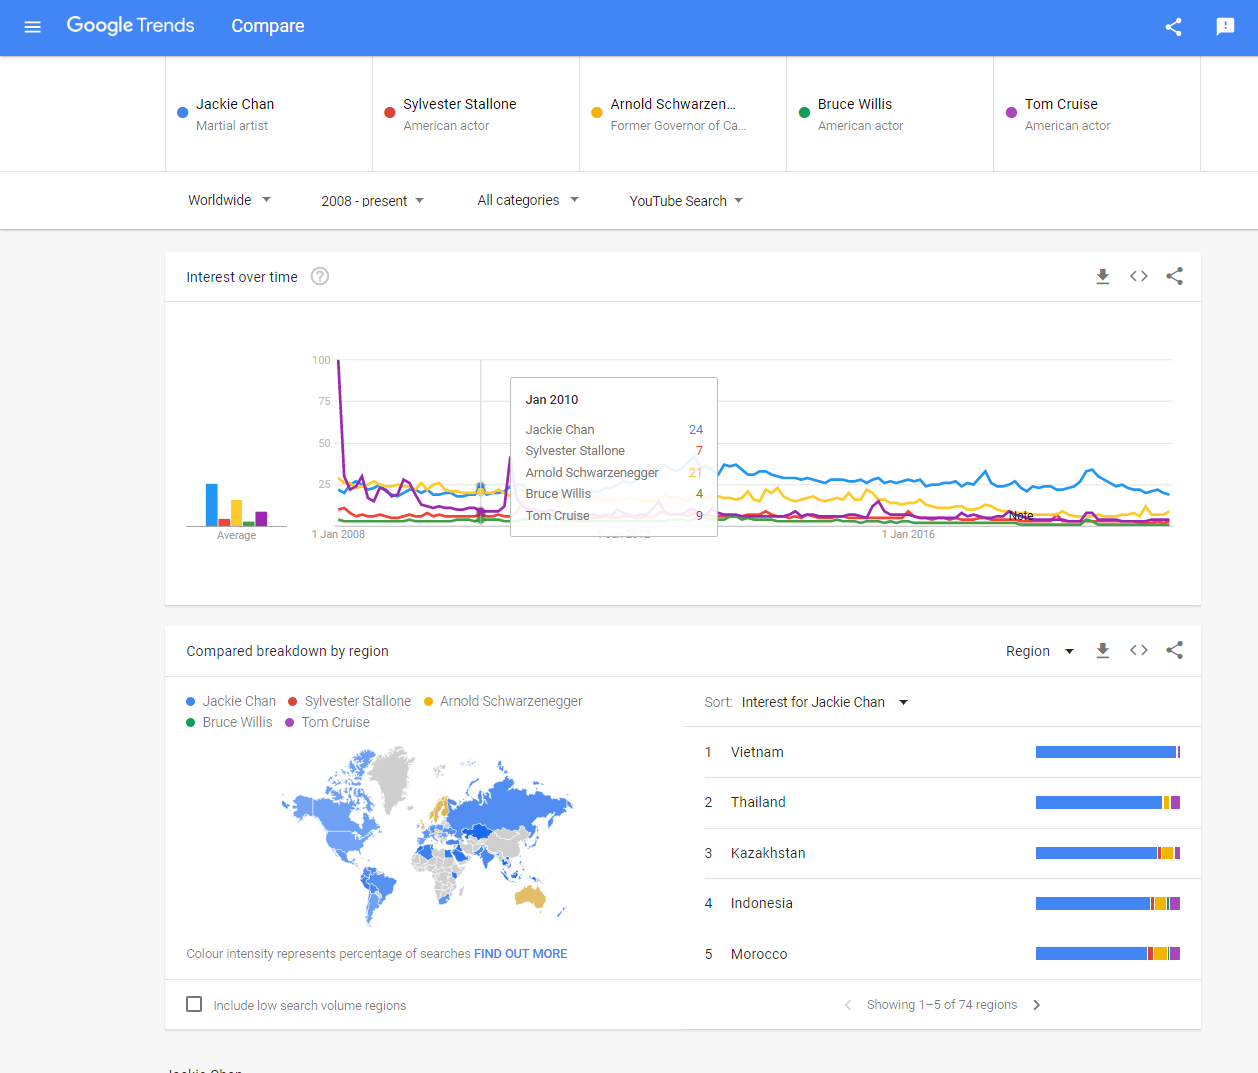Click the Jan 2010 tooltip heading
Viewport: 1258px width, 1073px height.
[552, 399]
